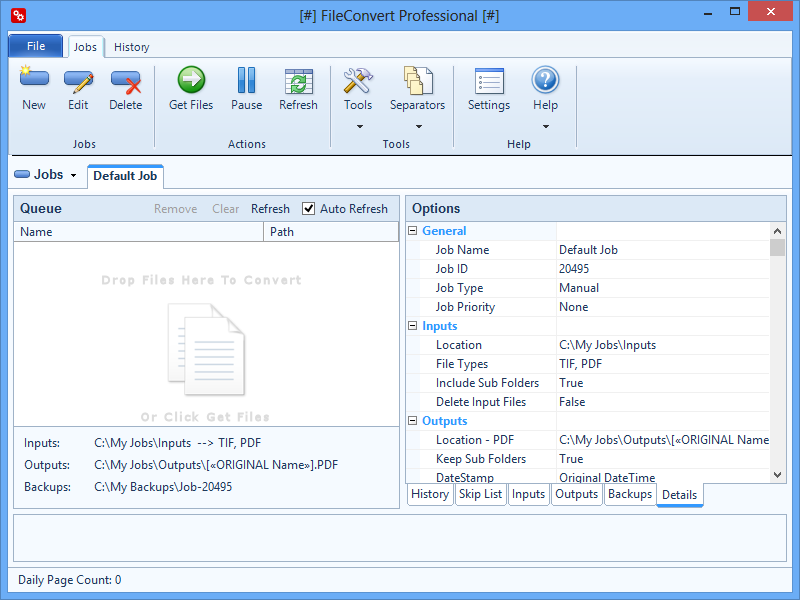800x600 pixels.
Task: Click the DateStamp row
Action: point(588,477)
